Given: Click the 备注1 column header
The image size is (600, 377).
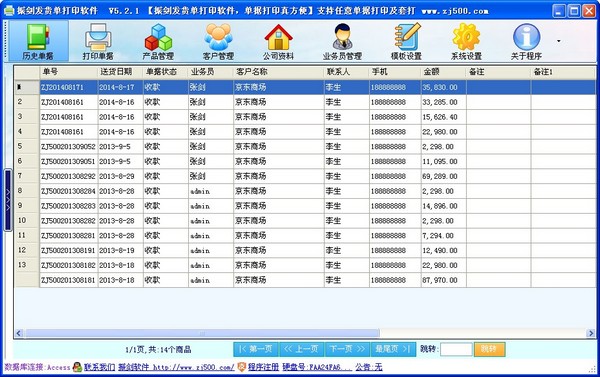Looking at the screenshot, I should [563, 72].
